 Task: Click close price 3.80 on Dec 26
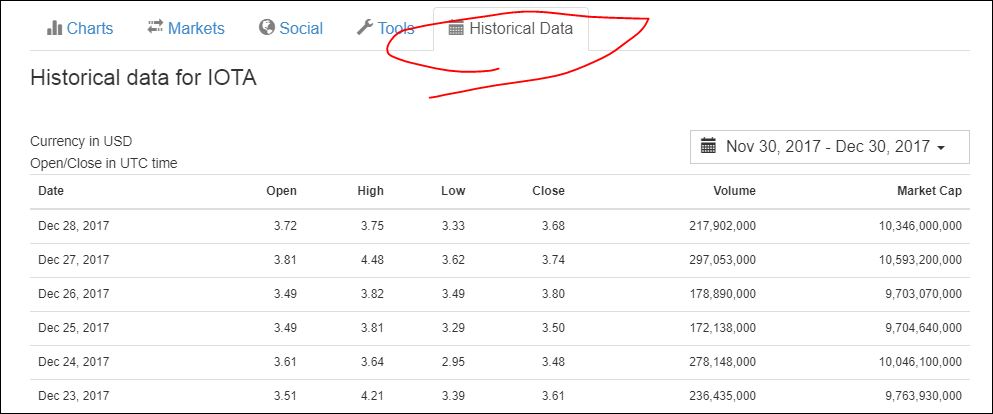pyautogui.click(x=553, y=294)
